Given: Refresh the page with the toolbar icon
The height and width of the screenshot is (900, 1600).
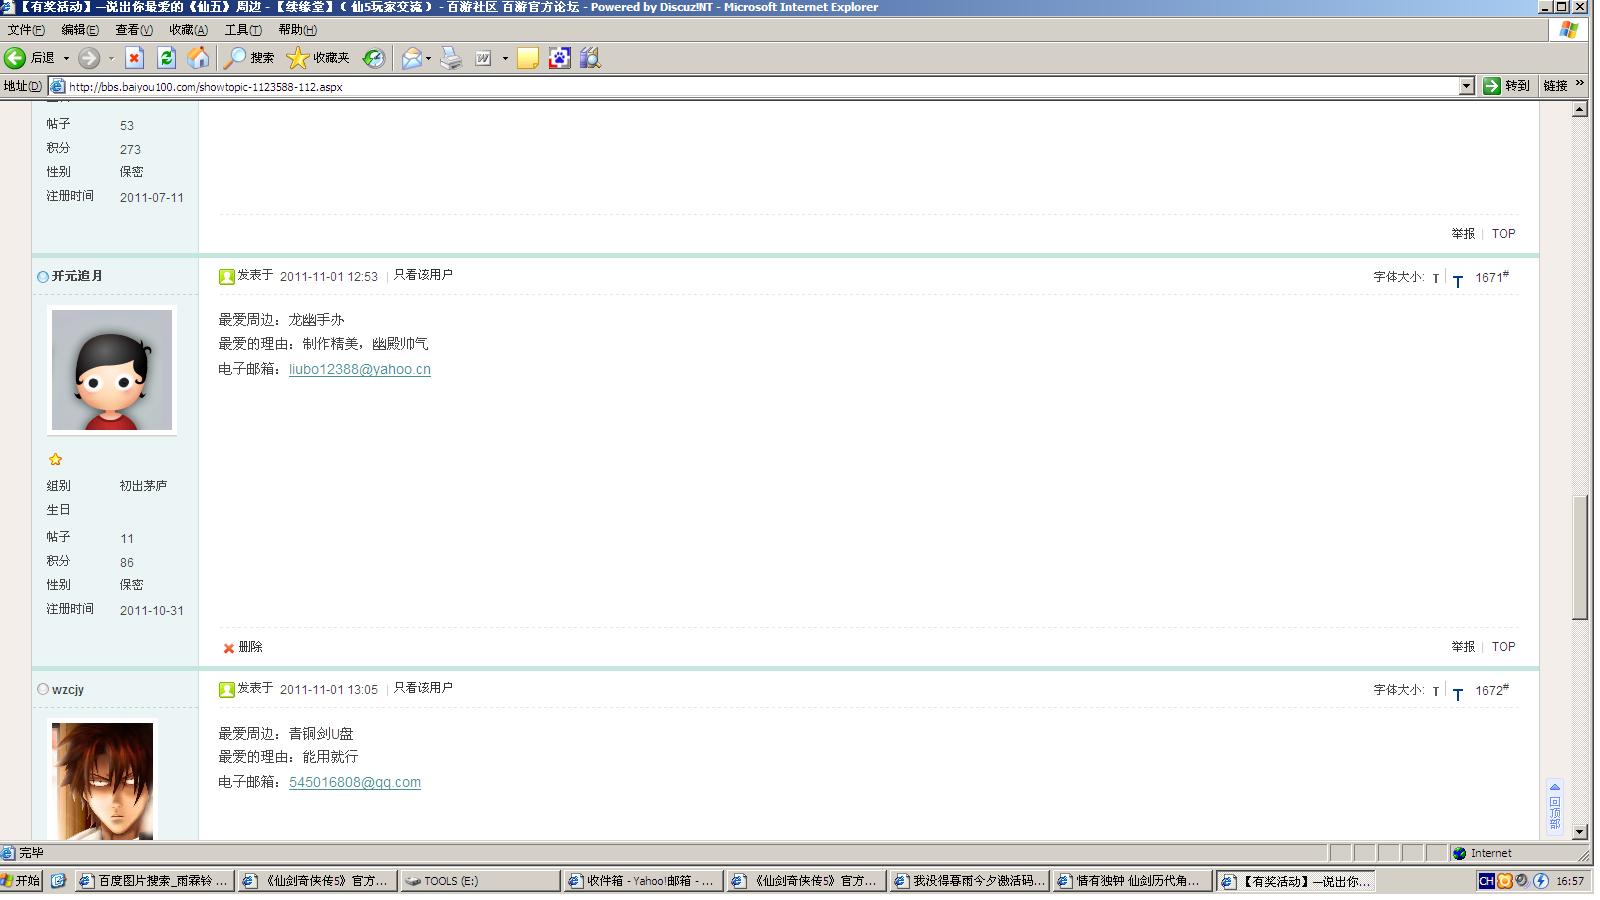Looking at the screenshot, I should pyautogui.click(x=166, y=58).
